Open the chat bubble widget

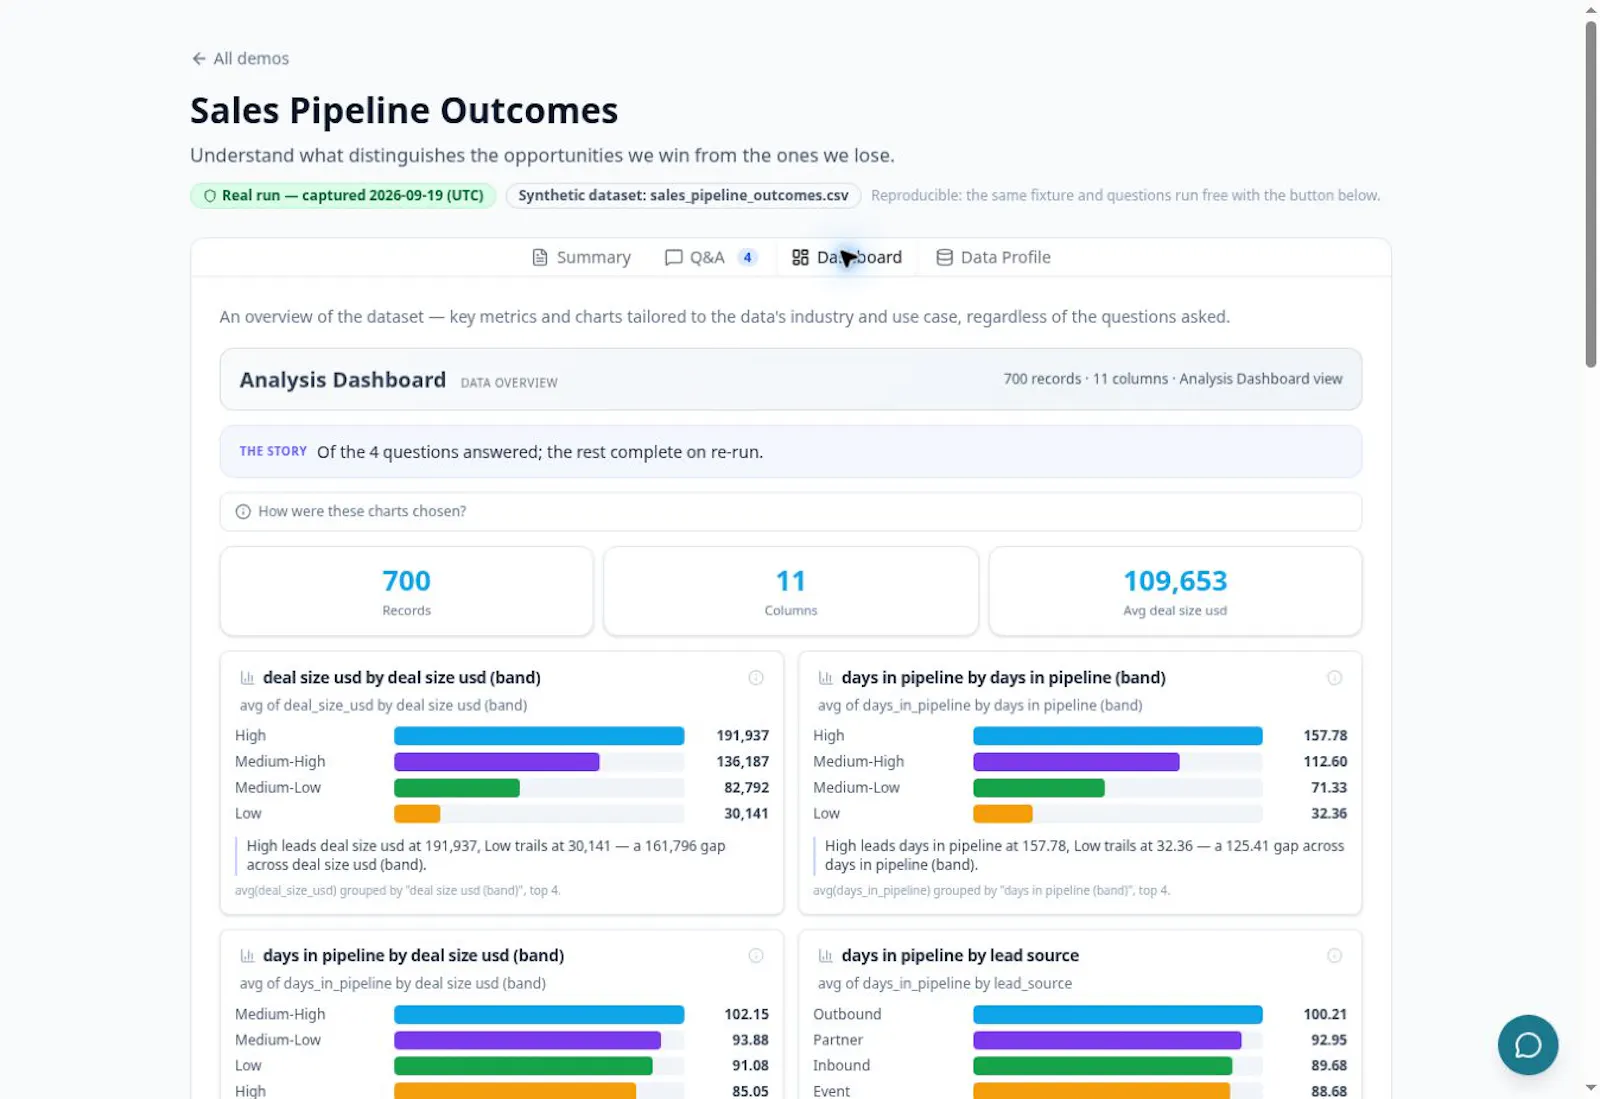click(1527, 1045)
